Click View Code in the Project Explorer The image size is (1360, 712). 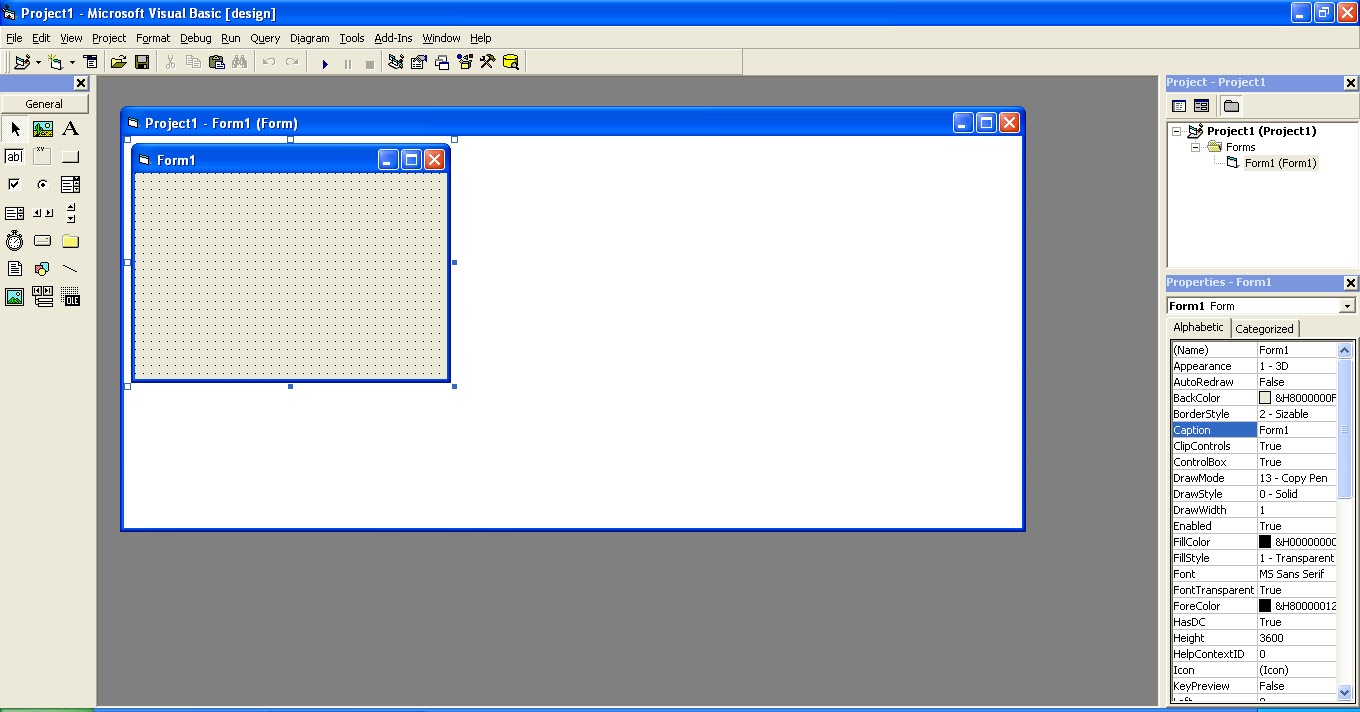point(1179,105)
